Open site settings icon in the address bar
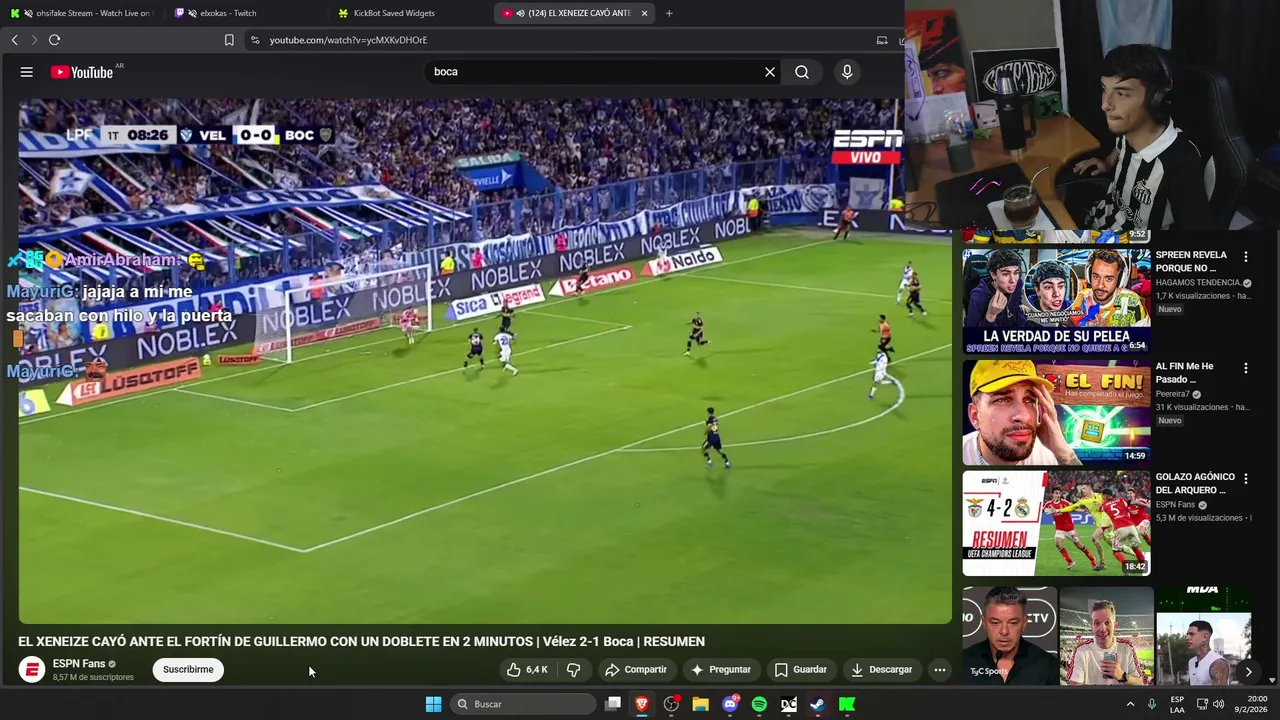 255,40
